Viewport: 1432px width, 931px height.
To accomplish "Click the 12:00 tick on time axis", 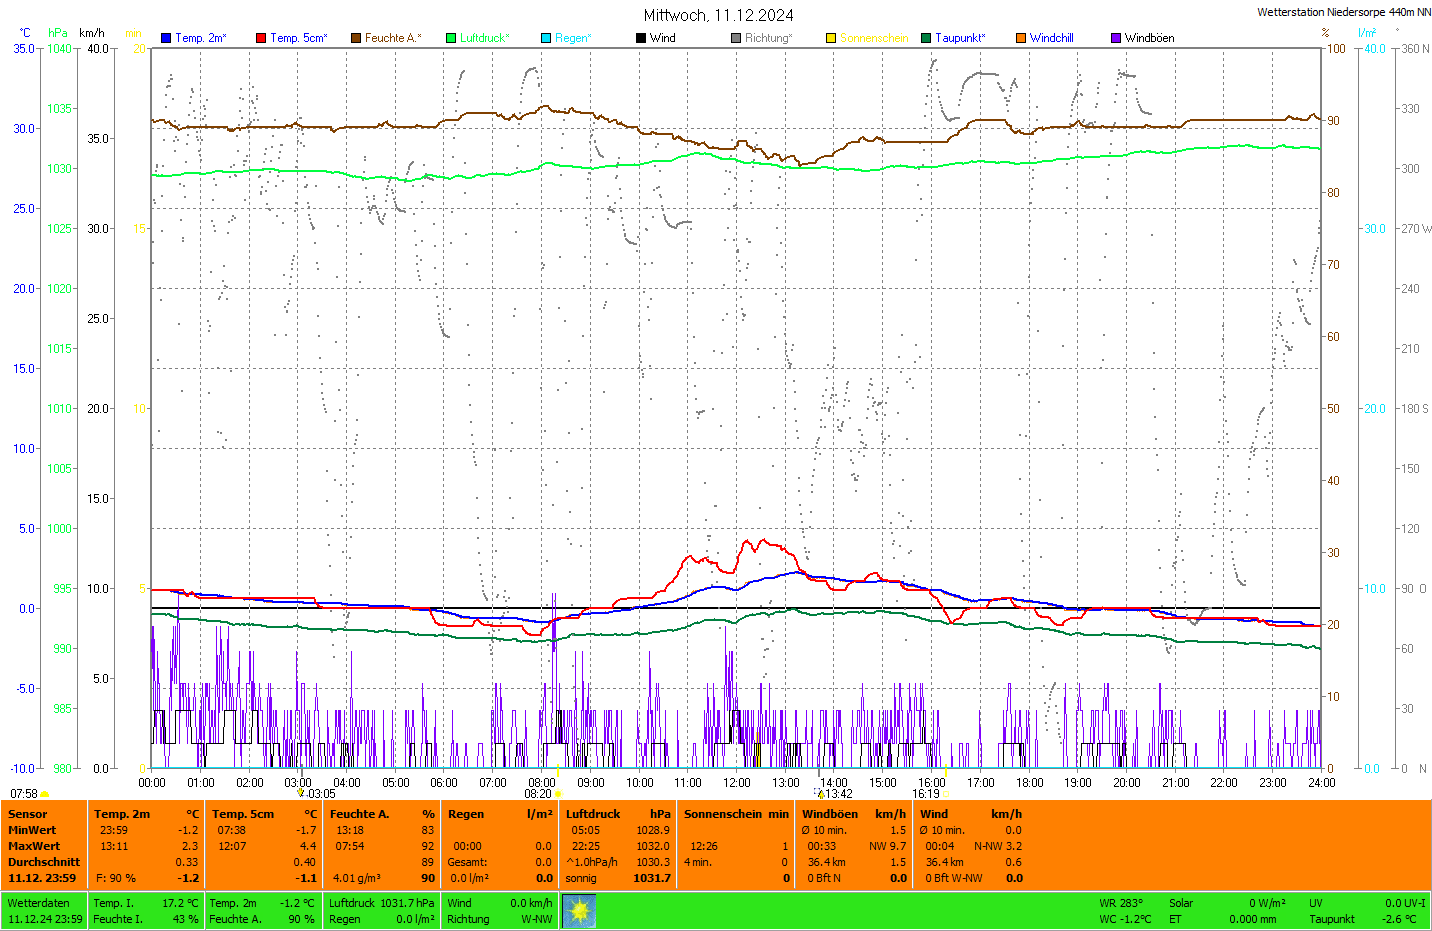I will [x=737, y=783].
